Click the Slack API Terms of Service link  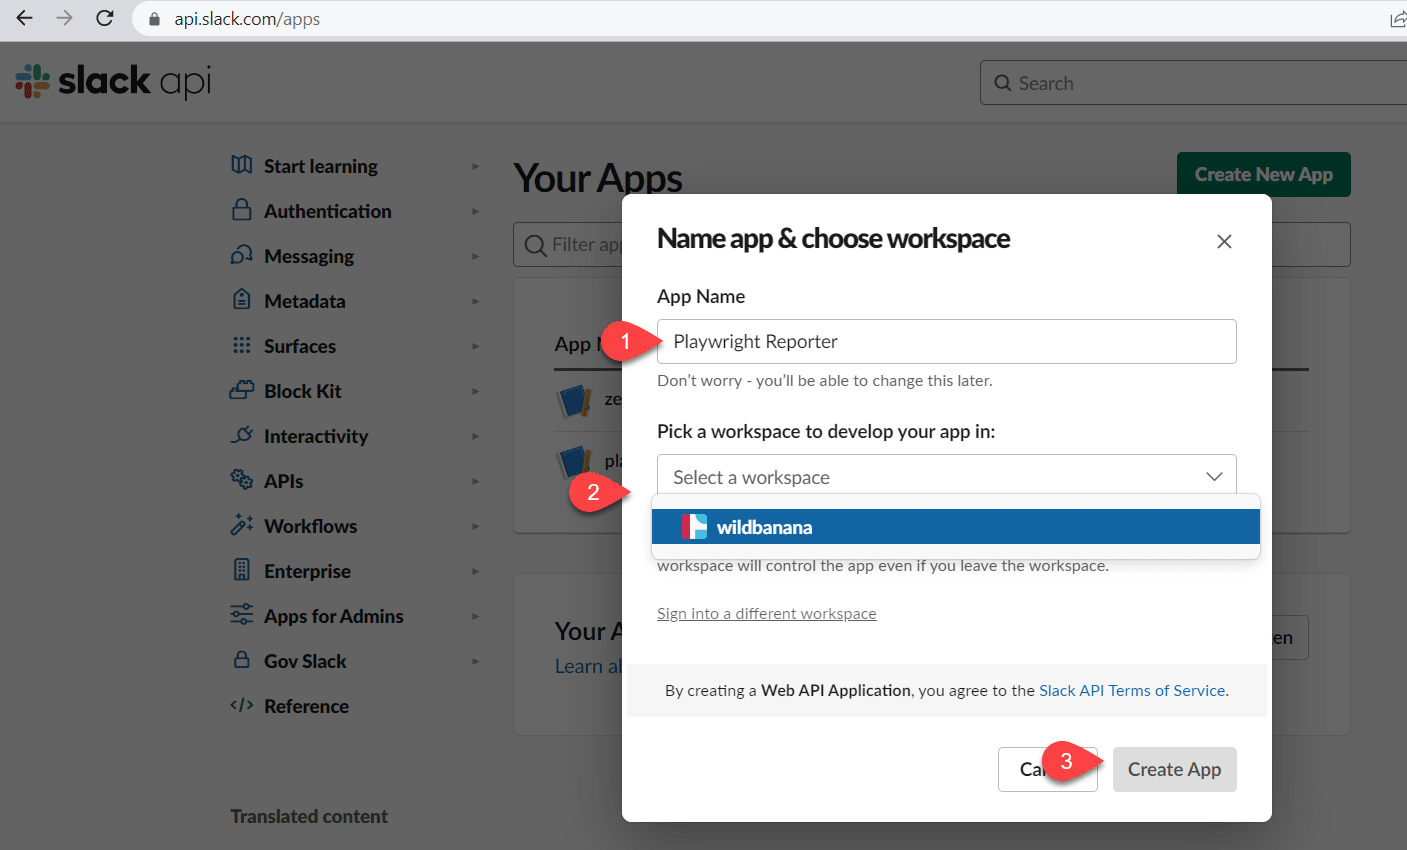[1130, 690]
